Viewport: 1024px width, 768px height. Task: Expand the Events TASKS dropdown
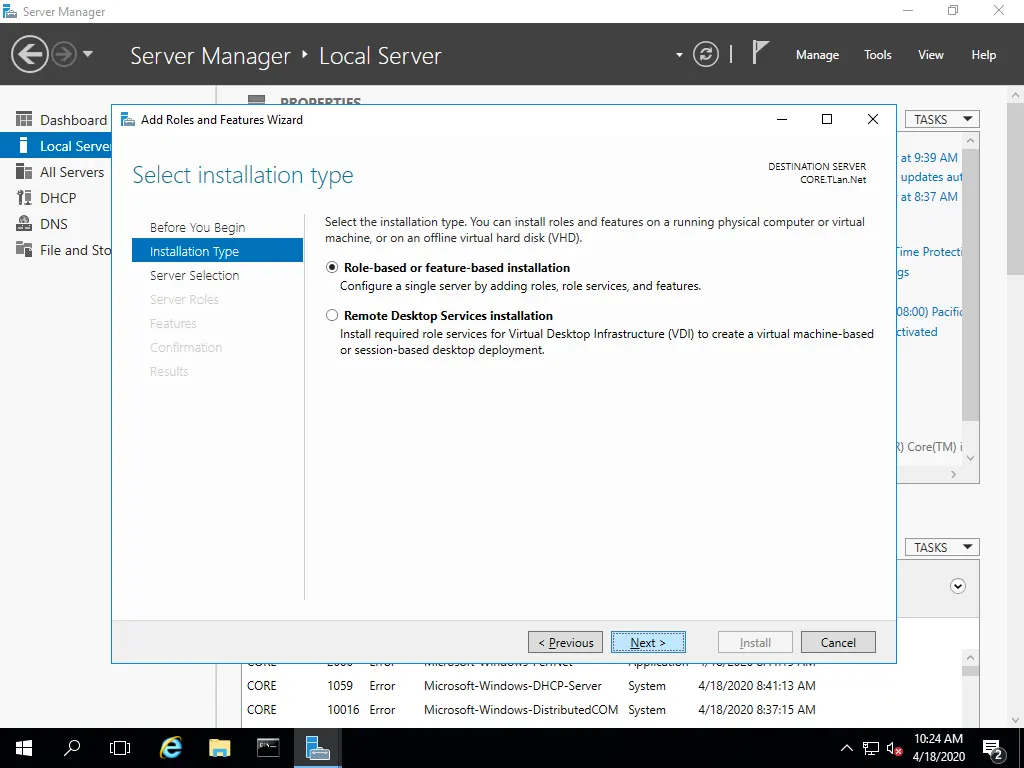(941, 547)
